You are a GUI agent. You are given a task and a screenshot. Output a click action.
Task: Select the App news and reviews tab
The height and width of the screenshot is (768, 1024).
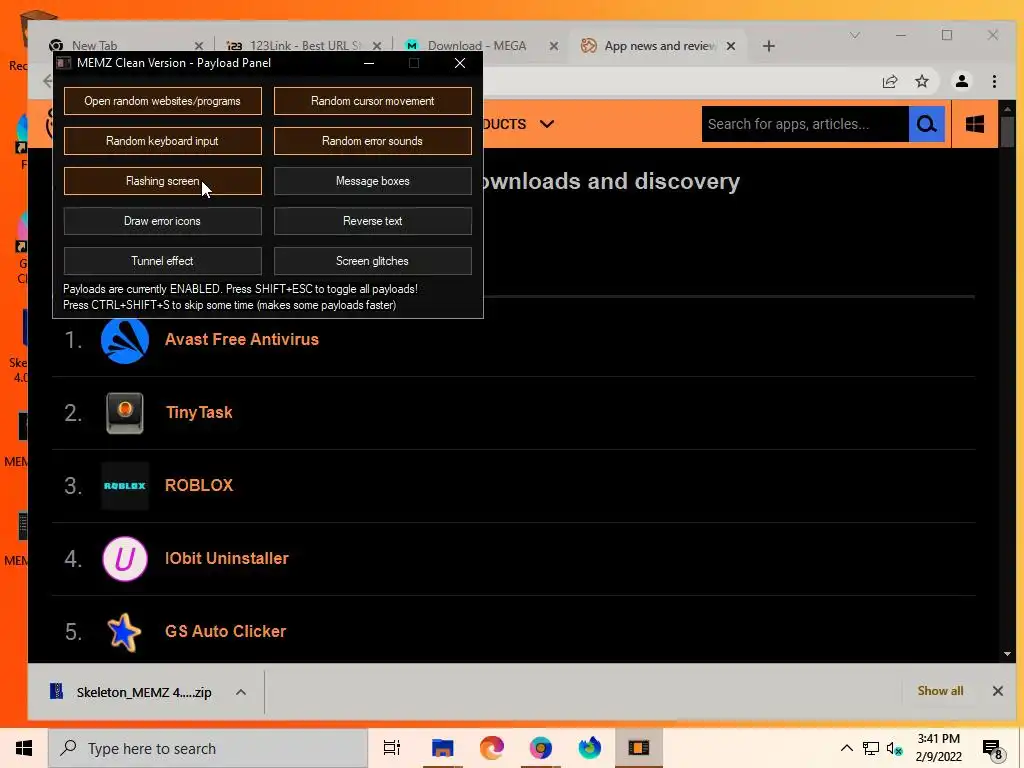click(x=660, y=46)
